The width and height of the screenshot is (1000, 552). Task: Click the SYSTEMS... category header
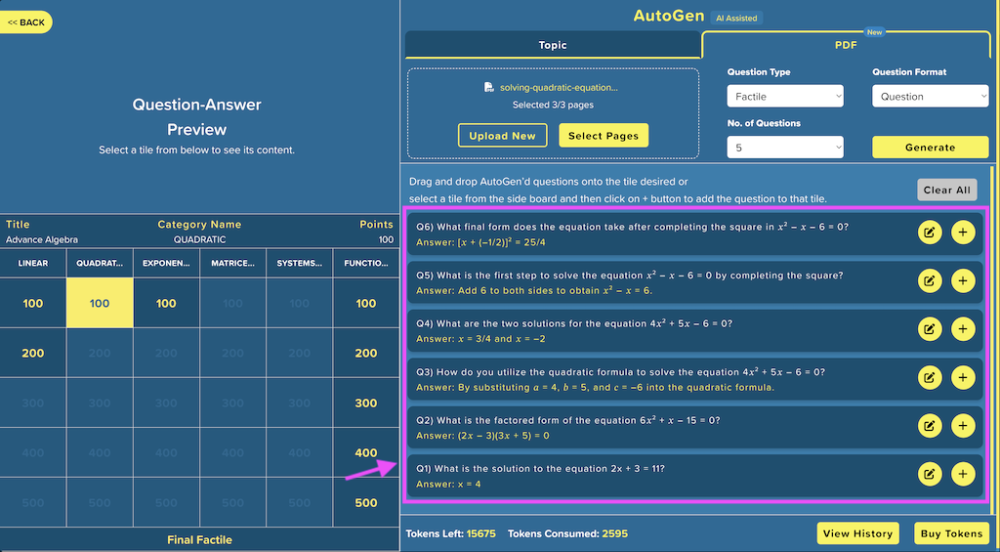tap(299, 263)
